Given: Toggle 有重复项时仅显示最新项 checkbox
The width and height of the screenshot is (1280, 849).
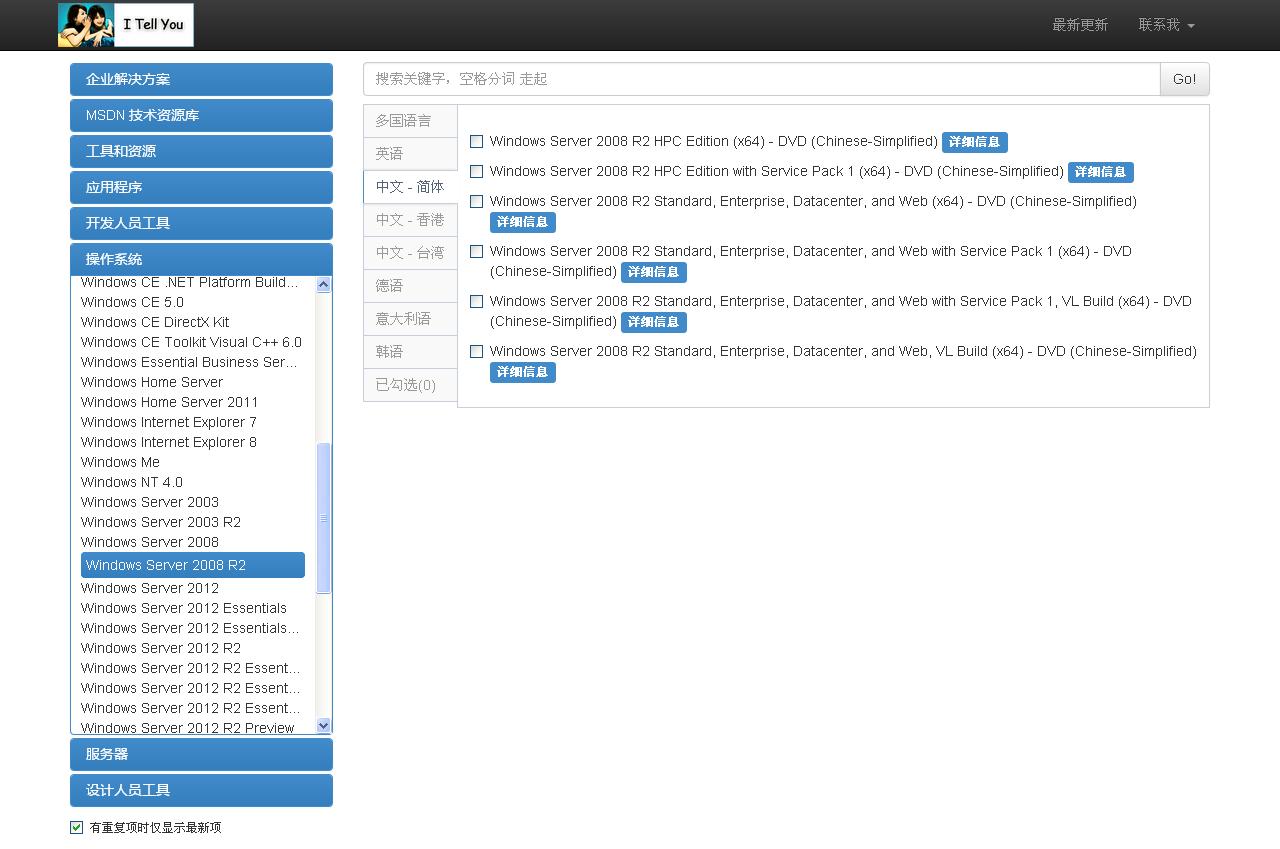Looking at the screenshot, I should [x=76, y=827].
